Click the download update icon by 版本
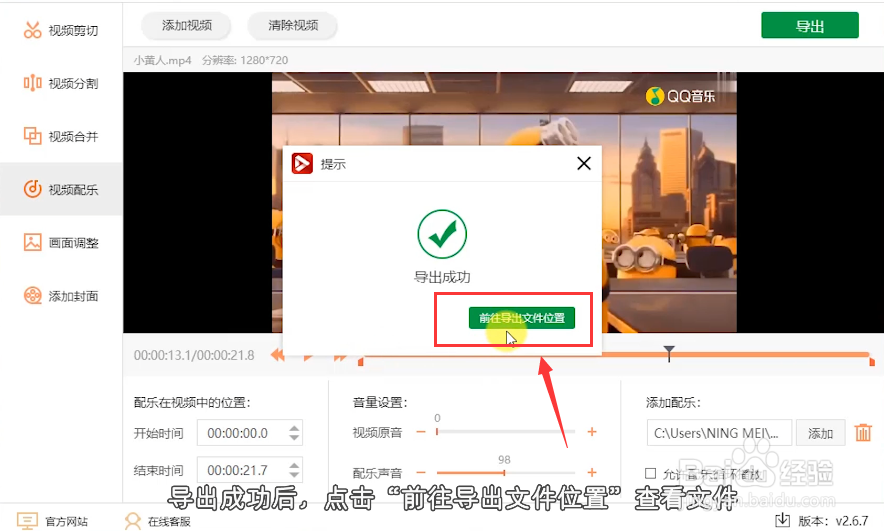The image size is (884, 531). click(x=783, y=520)
